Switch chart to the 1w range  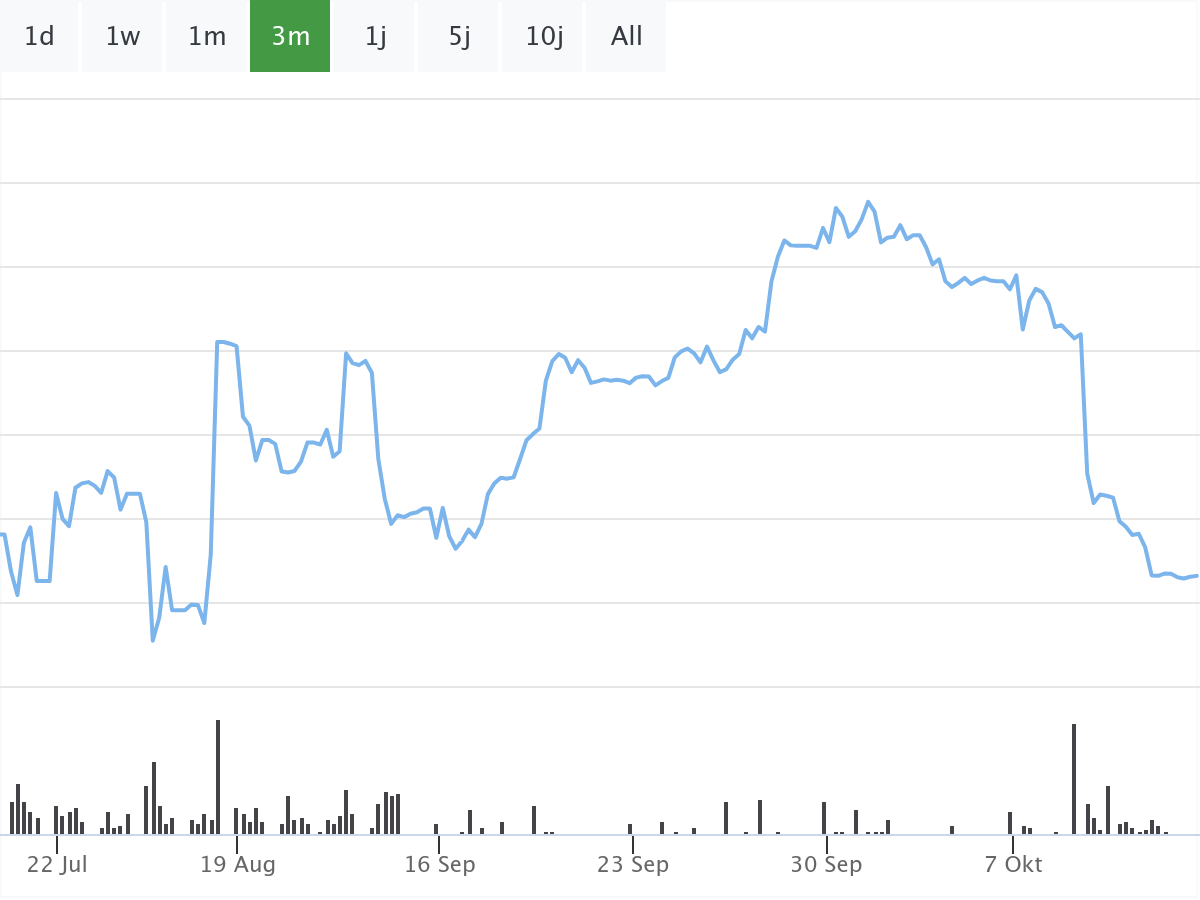pyautogui.click(x=123, y=37)
